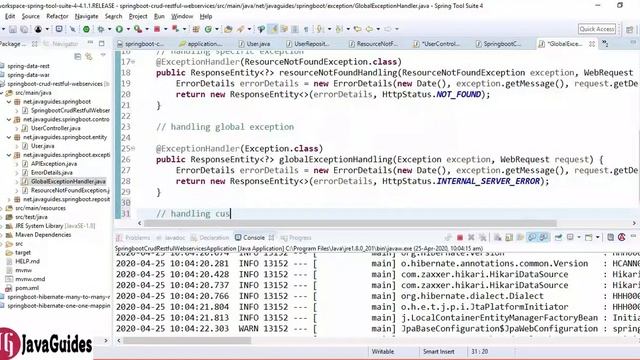Collapse the net.javaguides.springboot.entity package
The image size is (640, 360).
9,137
